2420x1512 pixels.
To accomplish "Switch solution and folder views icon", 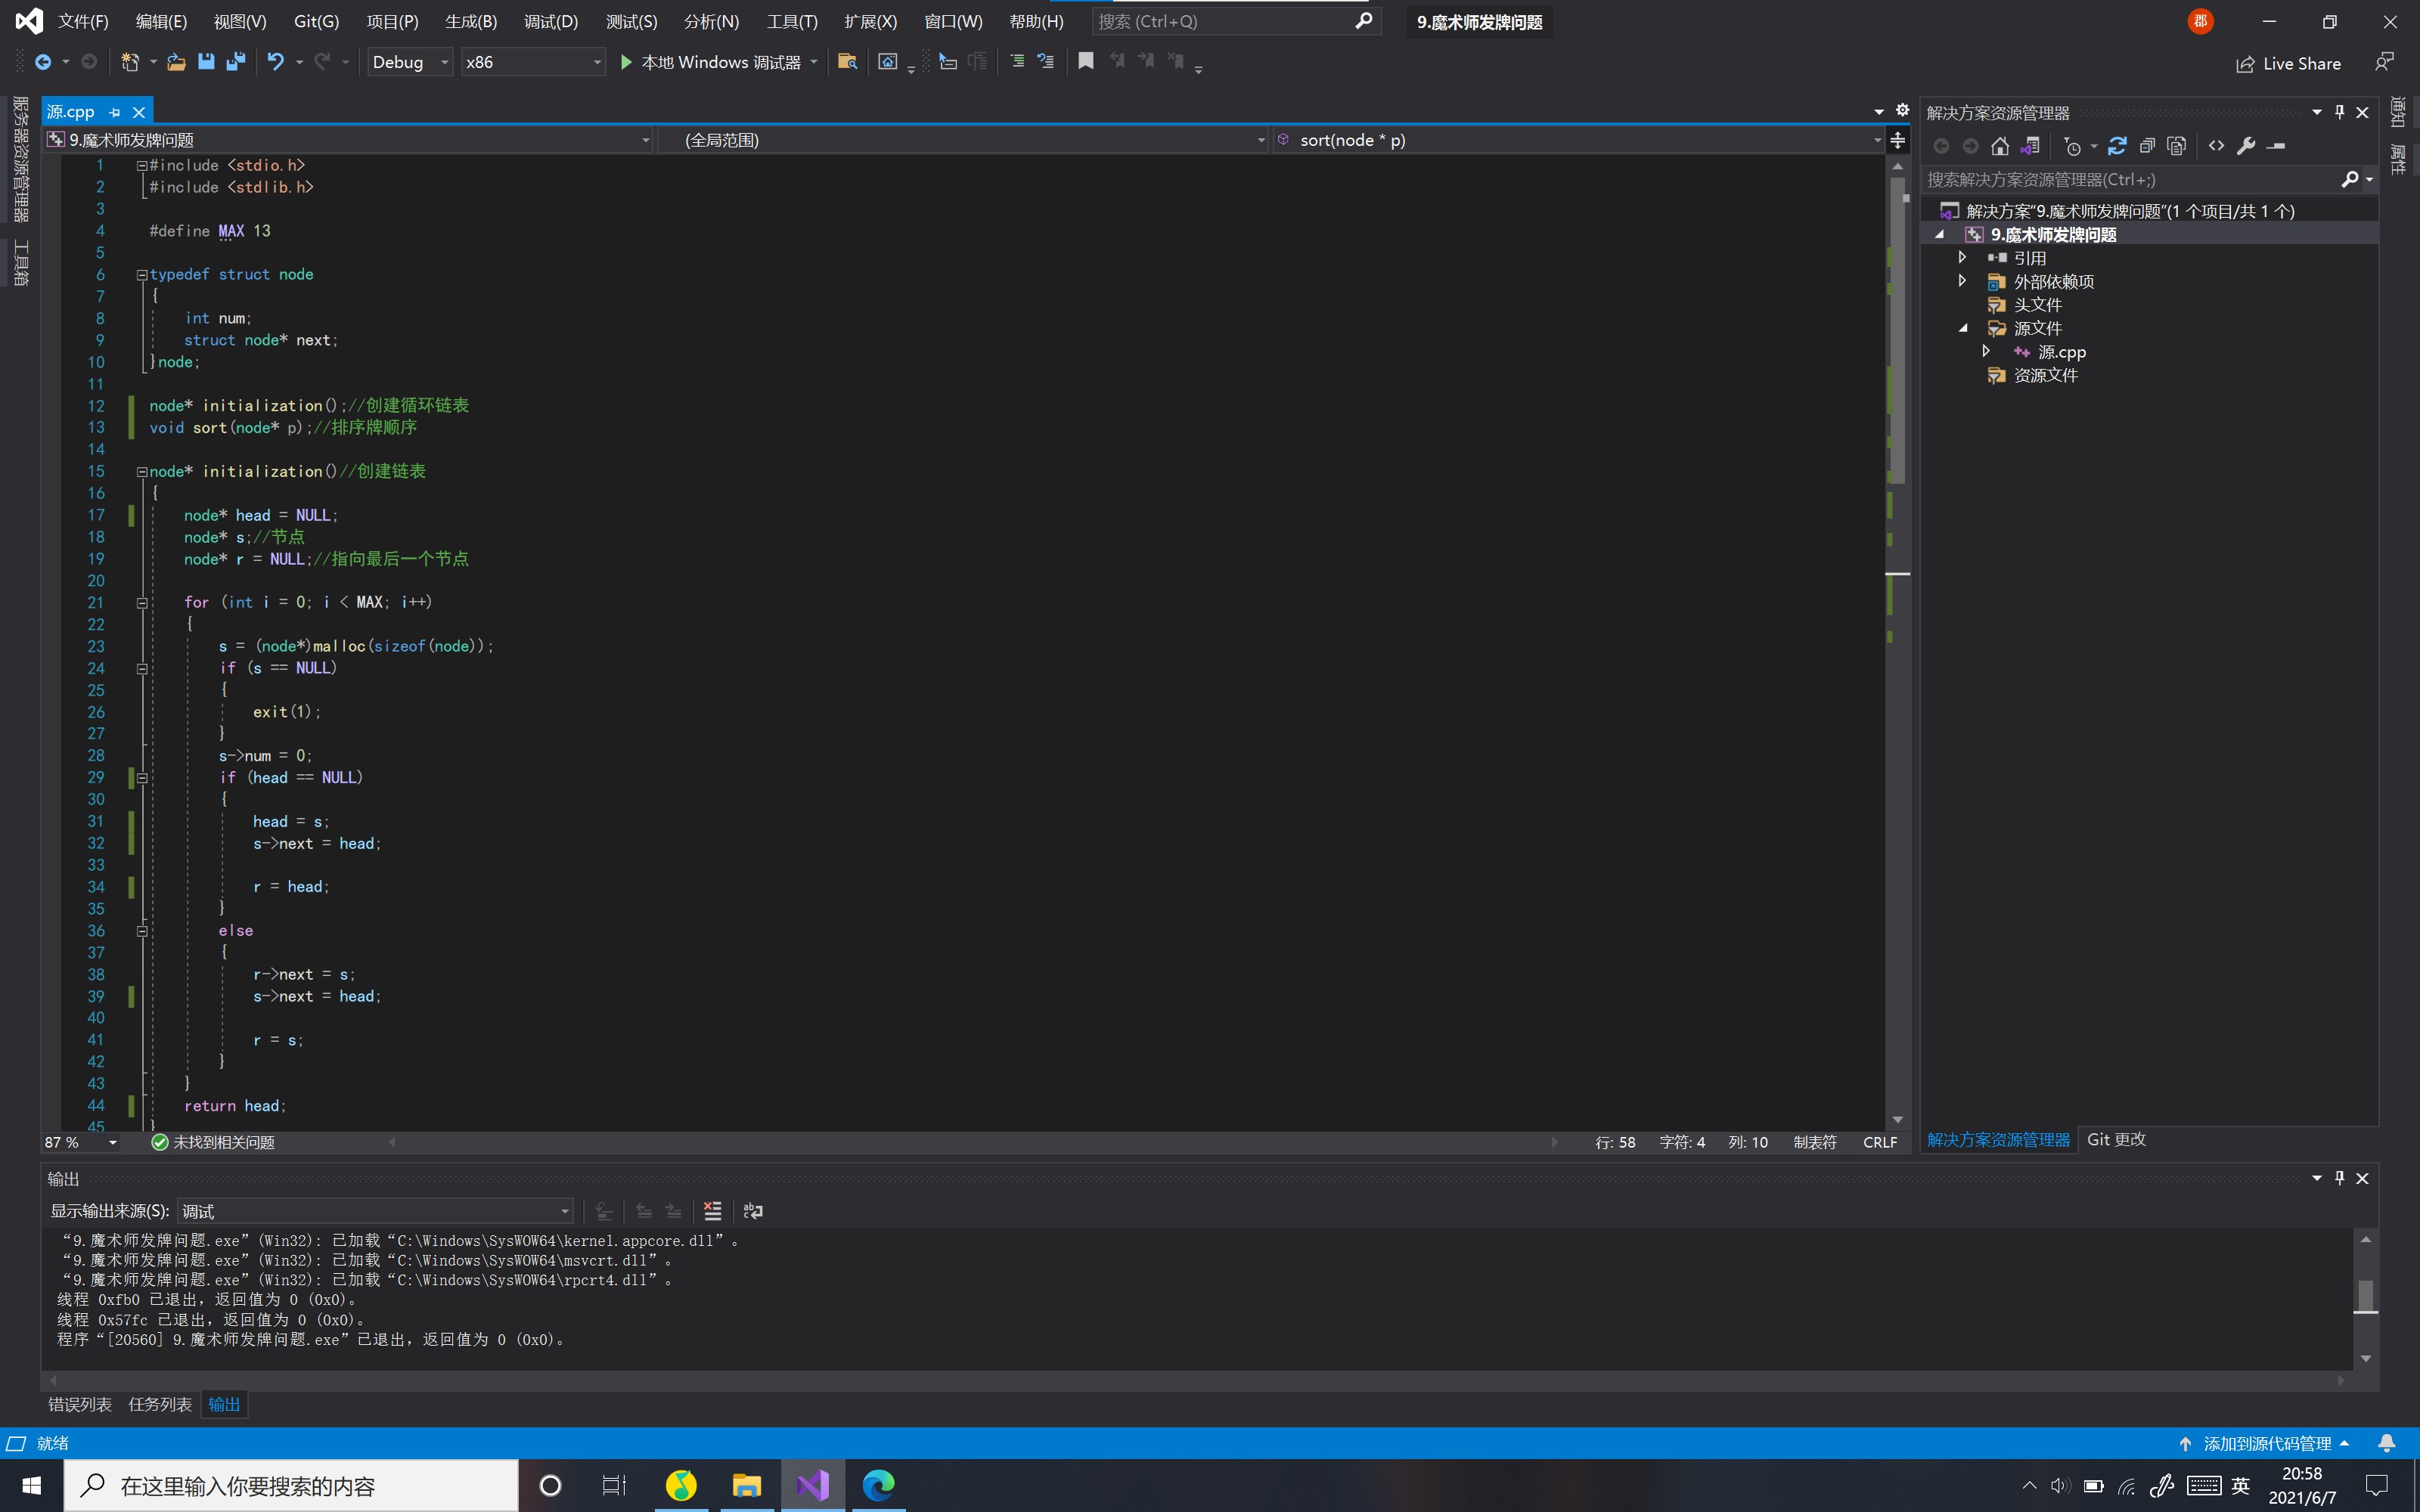I will coord(2030,146).
